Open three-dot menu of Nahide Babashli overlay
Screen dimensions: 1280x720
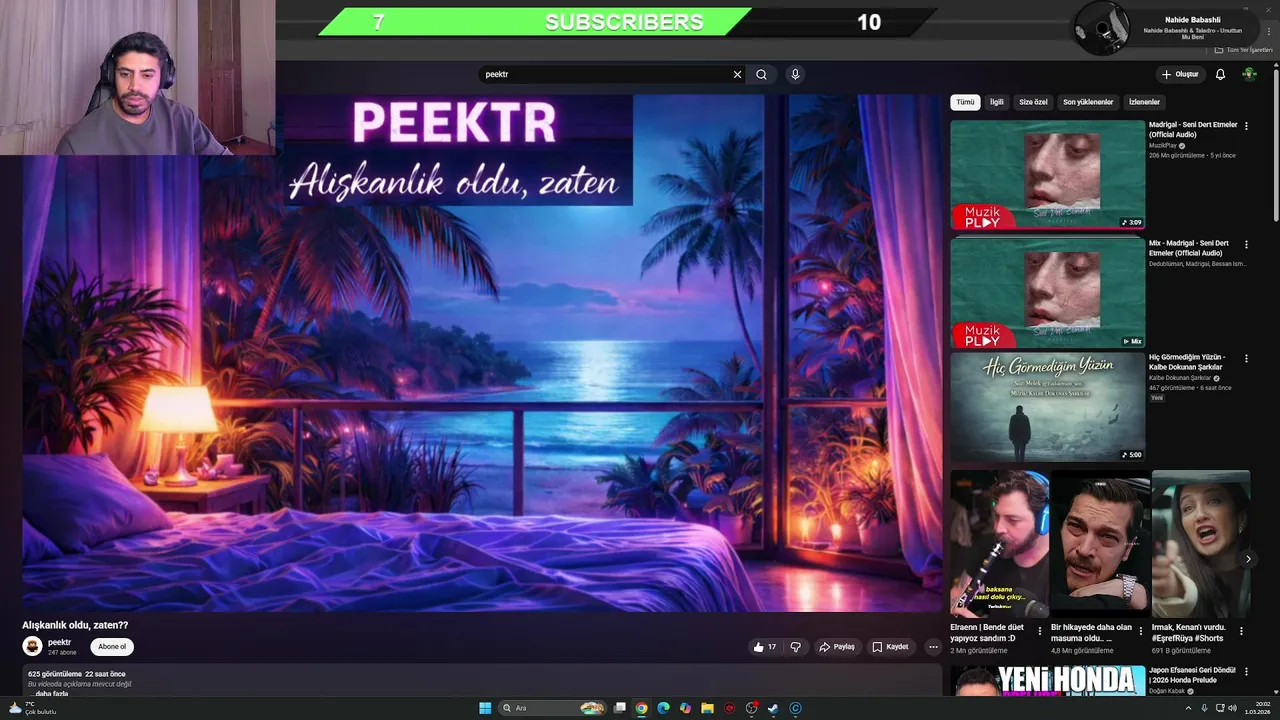click(x=1269, y=31)
